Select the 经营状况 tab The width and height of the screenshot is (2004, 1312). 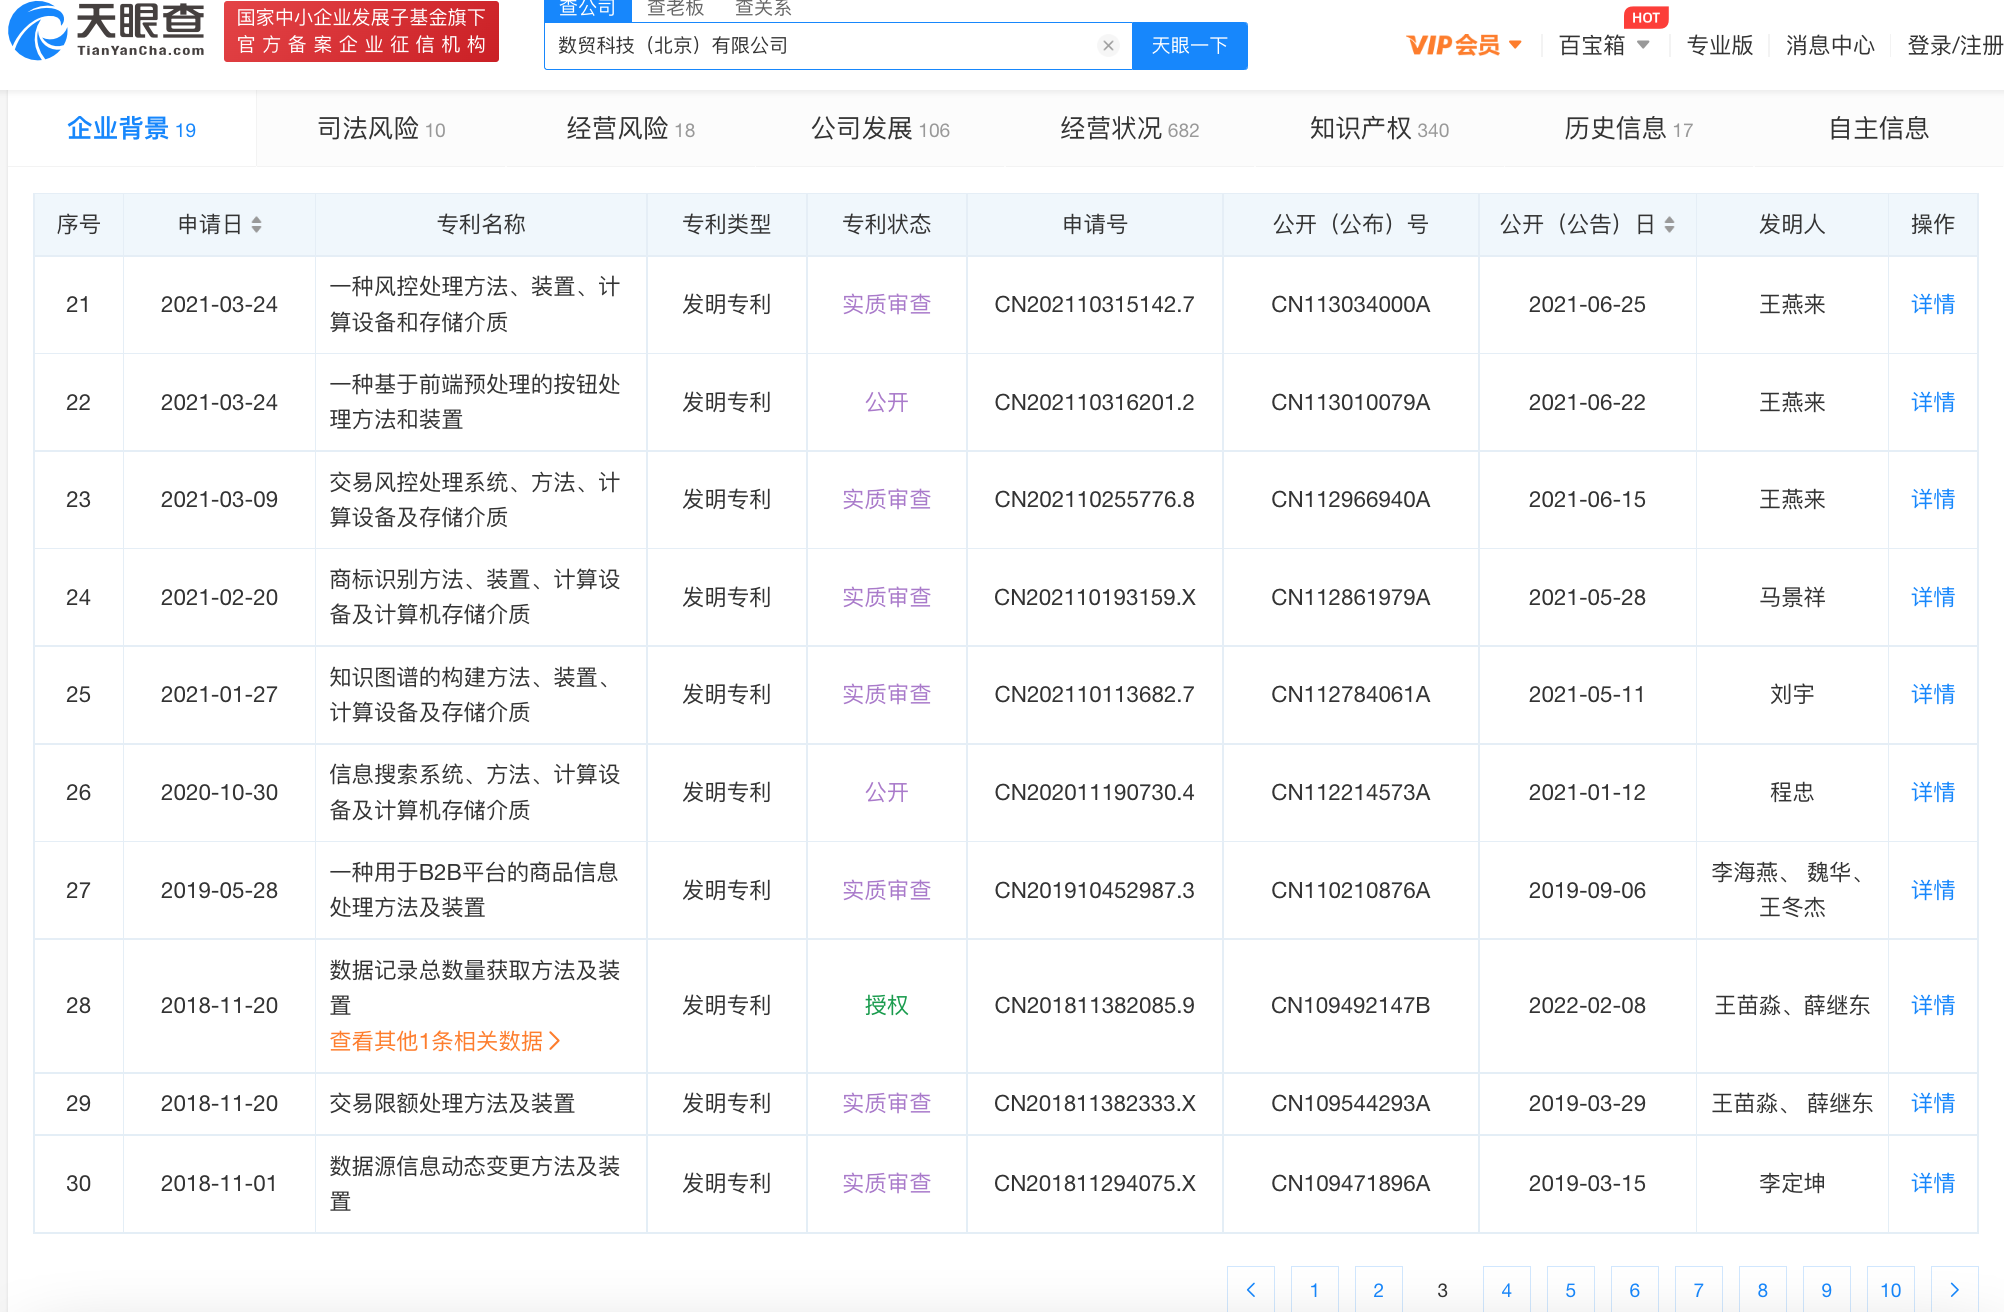tap(1129, 128)
